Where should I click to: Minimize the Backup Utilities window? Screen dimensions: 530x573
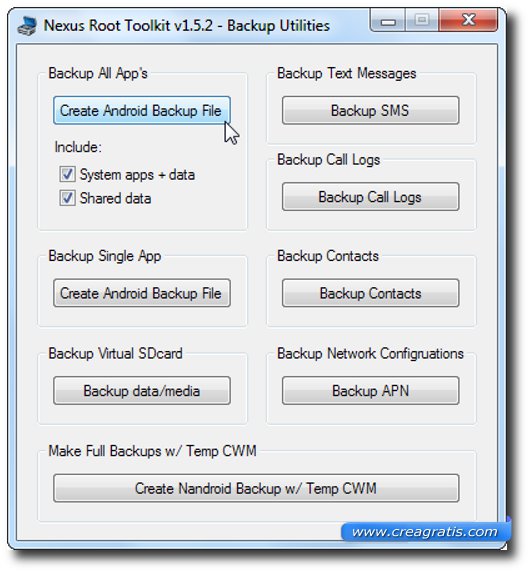click(x=388, y=21)
